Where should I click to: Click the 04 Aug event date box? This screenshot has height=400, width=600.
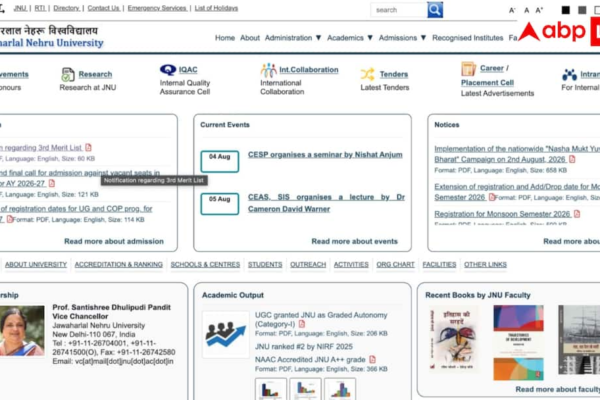click(x=220, y=161)
